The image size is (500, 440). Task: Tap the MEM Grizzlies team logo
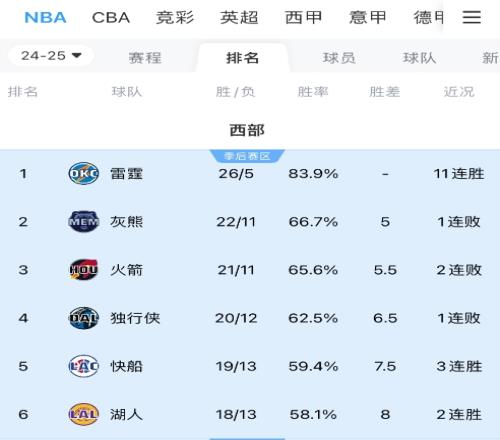click(x=83, y=222)
